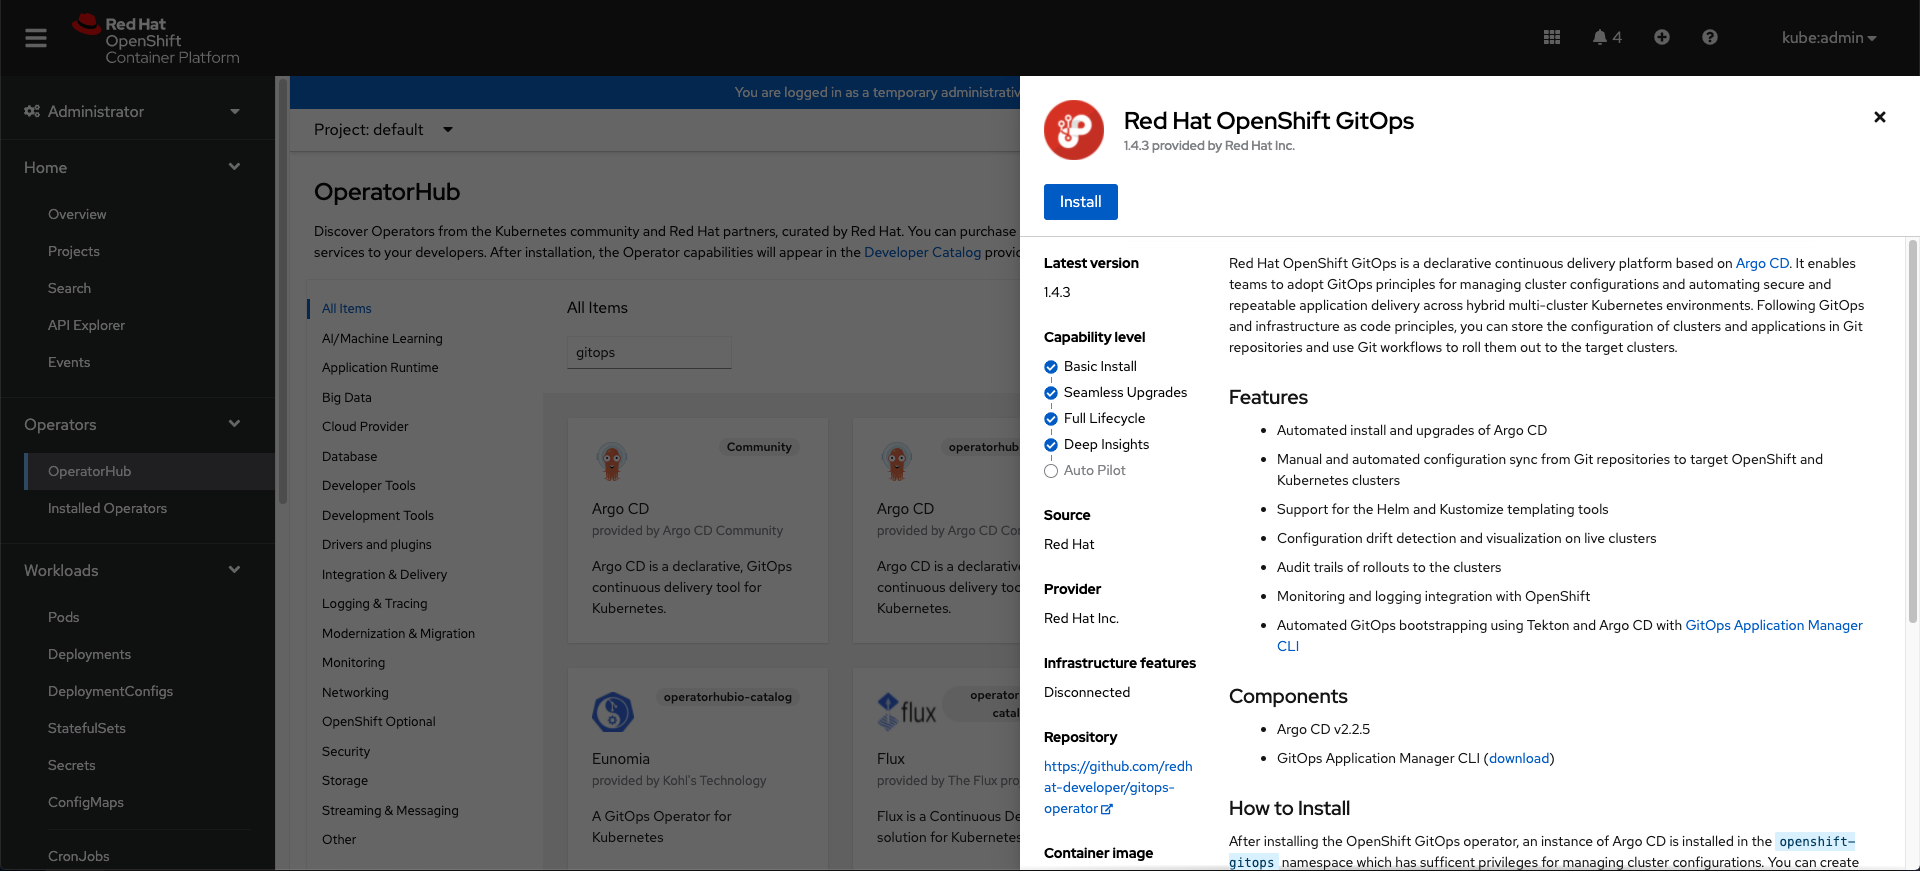Image resolution: width=1920 pixels, height=871 pixels.
Task: Collapse the Home navigation section
Action: (137, 167)
